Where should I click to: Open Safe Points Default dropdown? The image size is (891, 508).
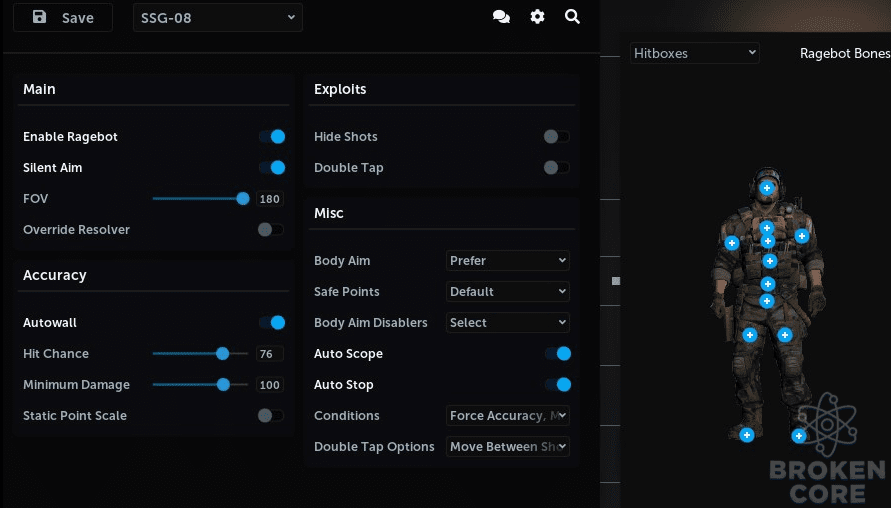pos(507,292)
